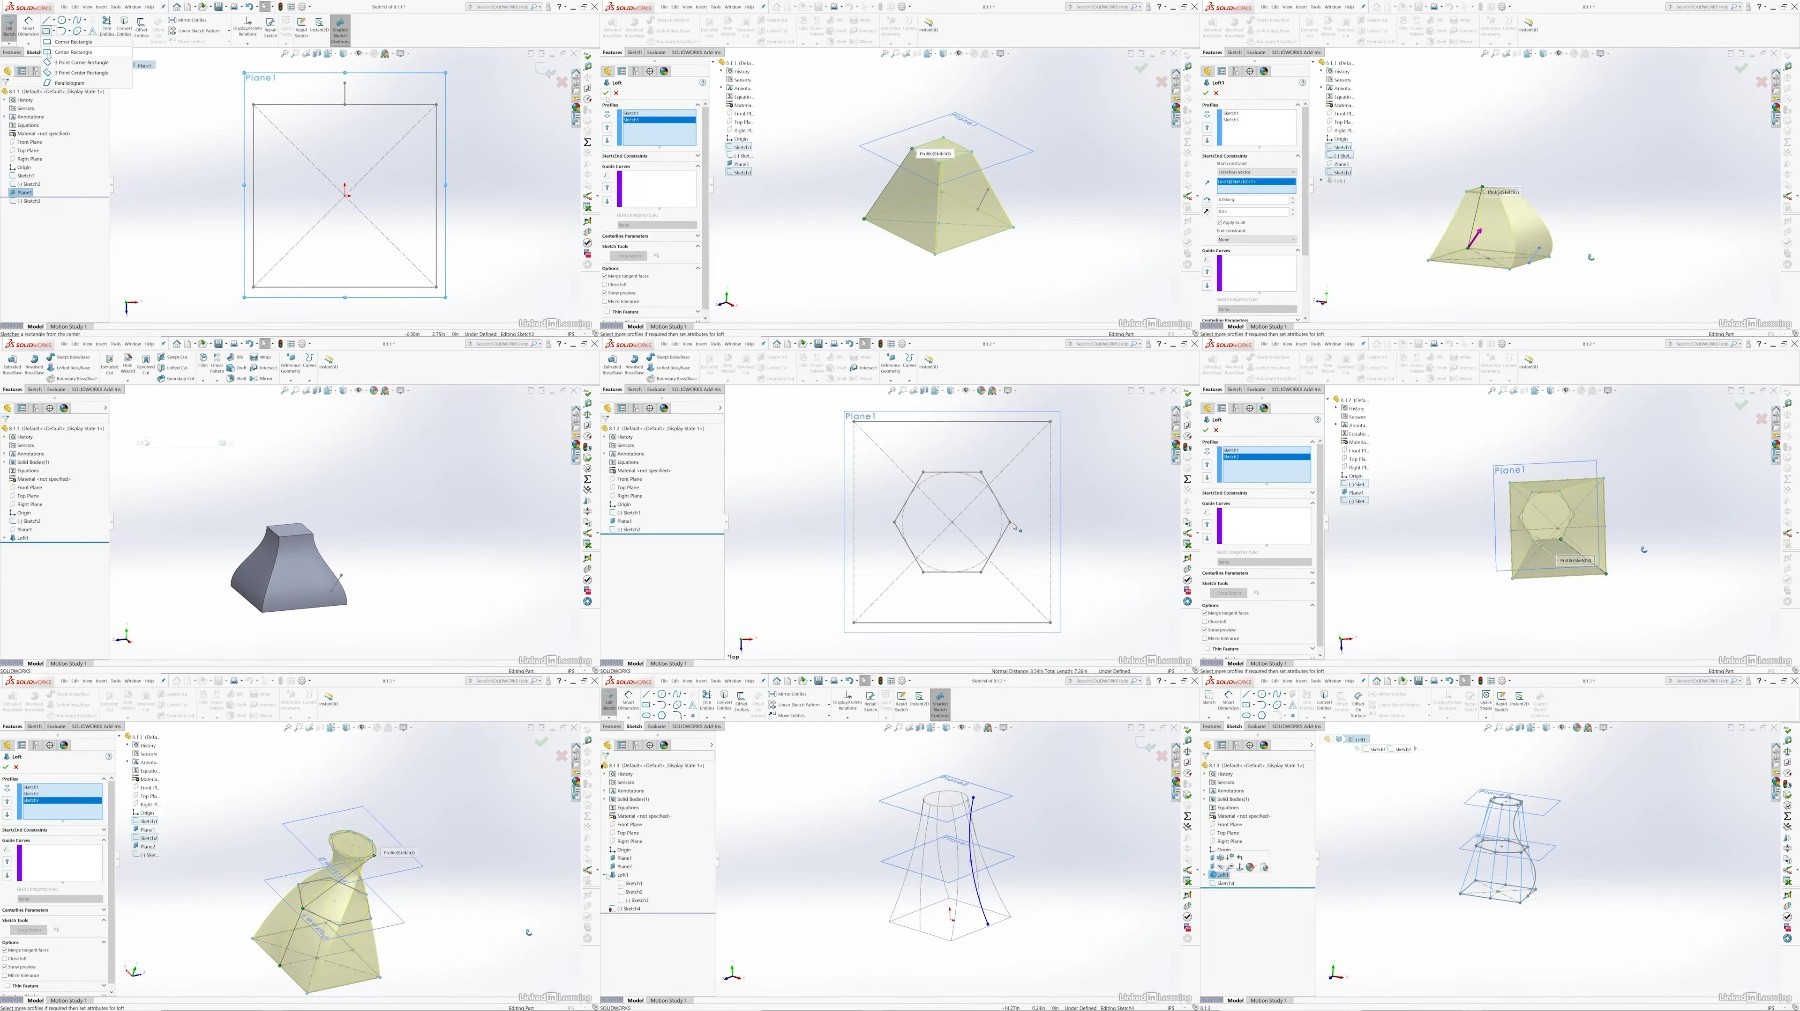This screenshot has width=1800, height=1011.
Task: Click Repair Sketch in rectangle-sketch frame
Action: pyautogui.click(x=270, y=28)
